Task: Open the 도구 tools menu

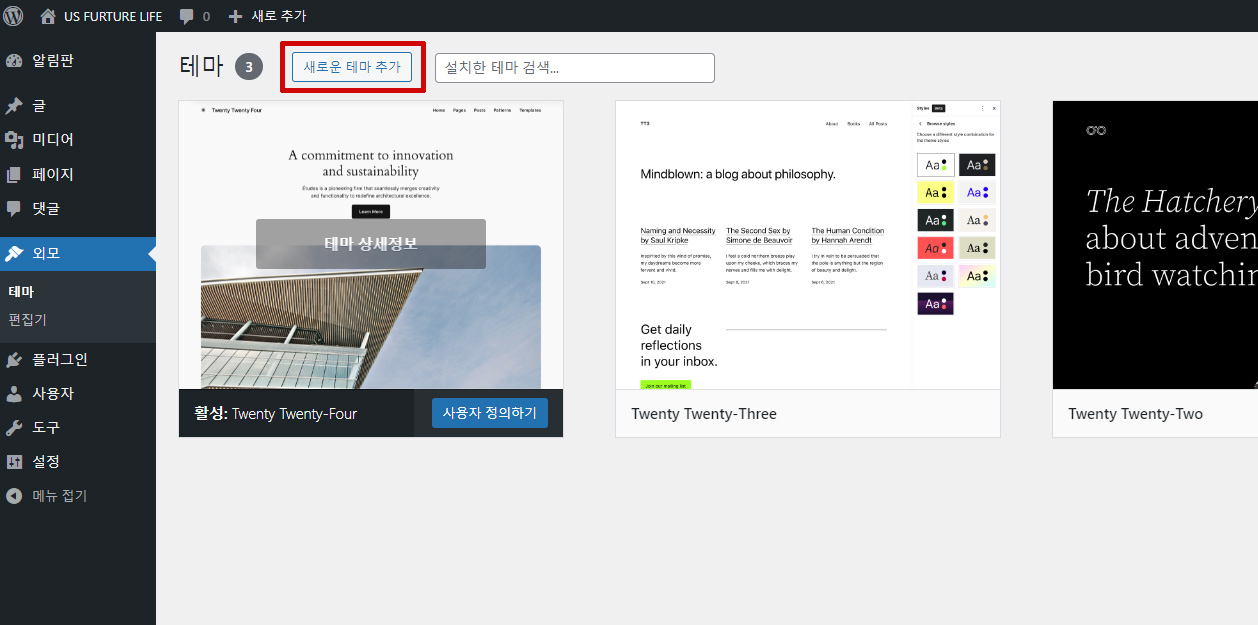Action: [45, 428]
